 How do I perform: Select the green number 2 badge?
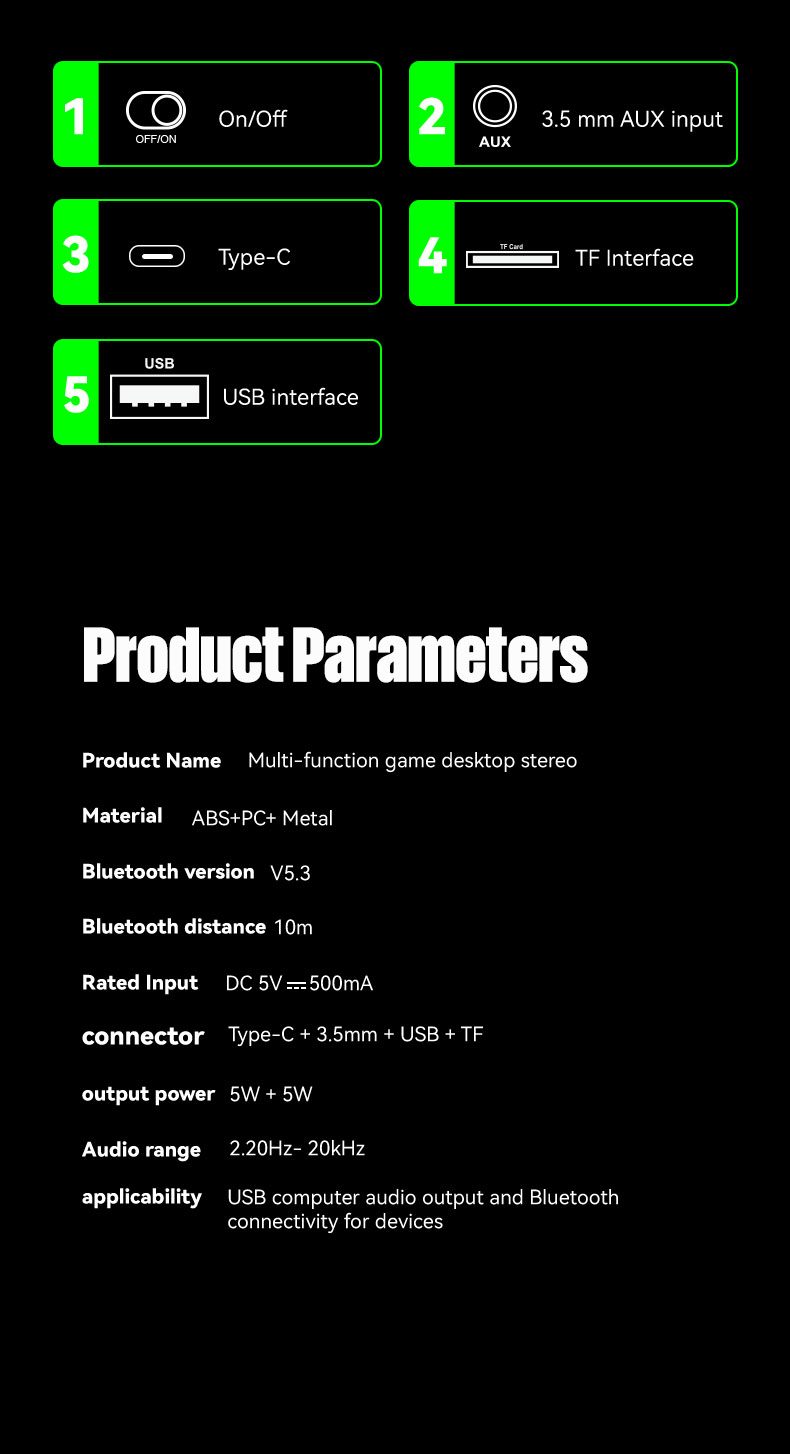pyautogui.click(x=432, y=115)
